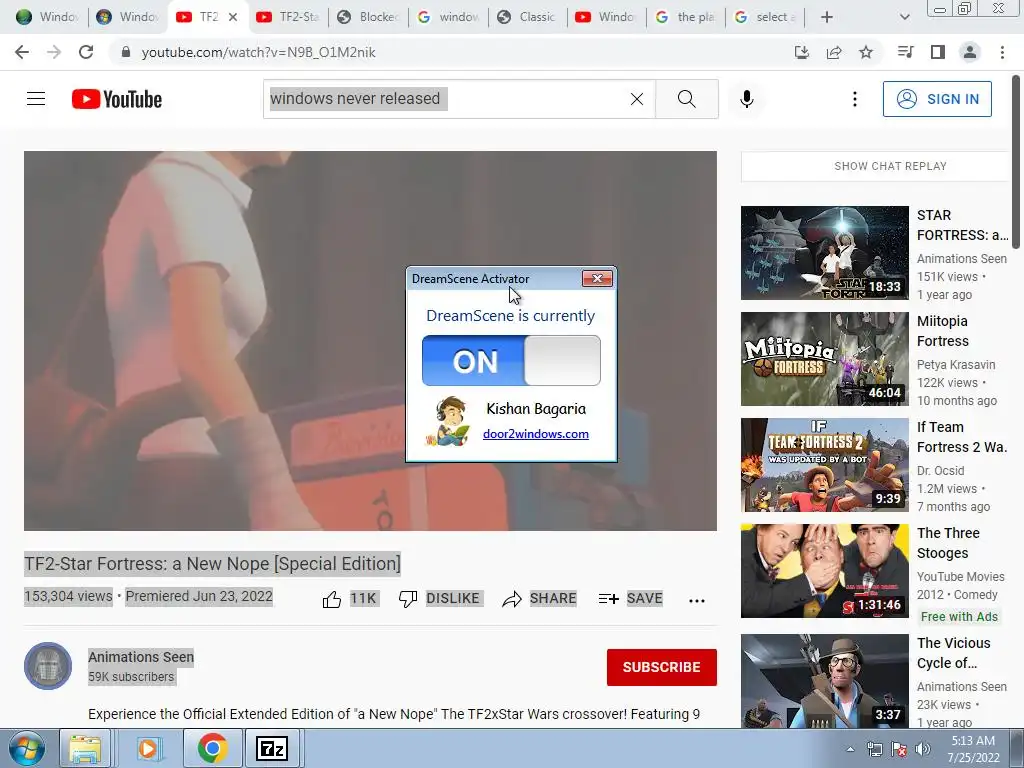Image resolution: width=1024 pixels, height=768 pixels.
Task: Open the Miitopia Fortress video thumbnail
Action: (825, 359)
